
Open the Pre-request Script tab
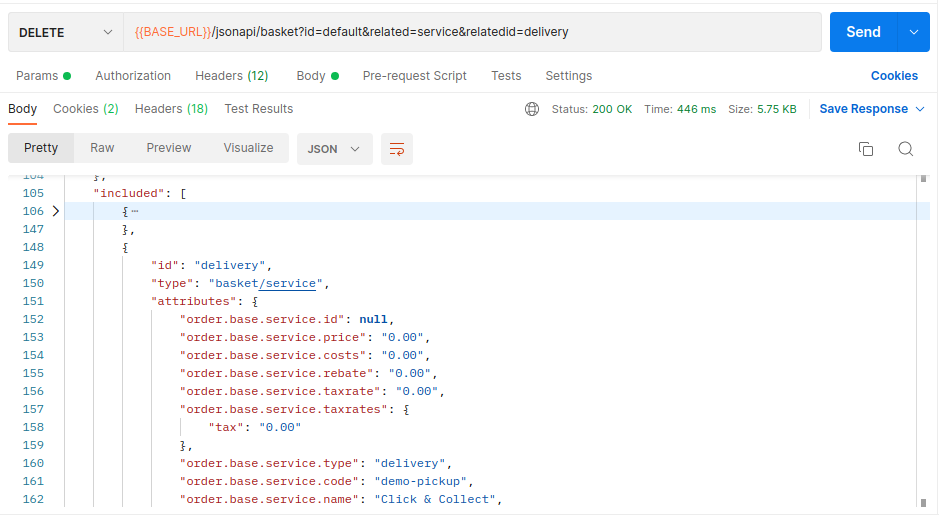[414, 76]
